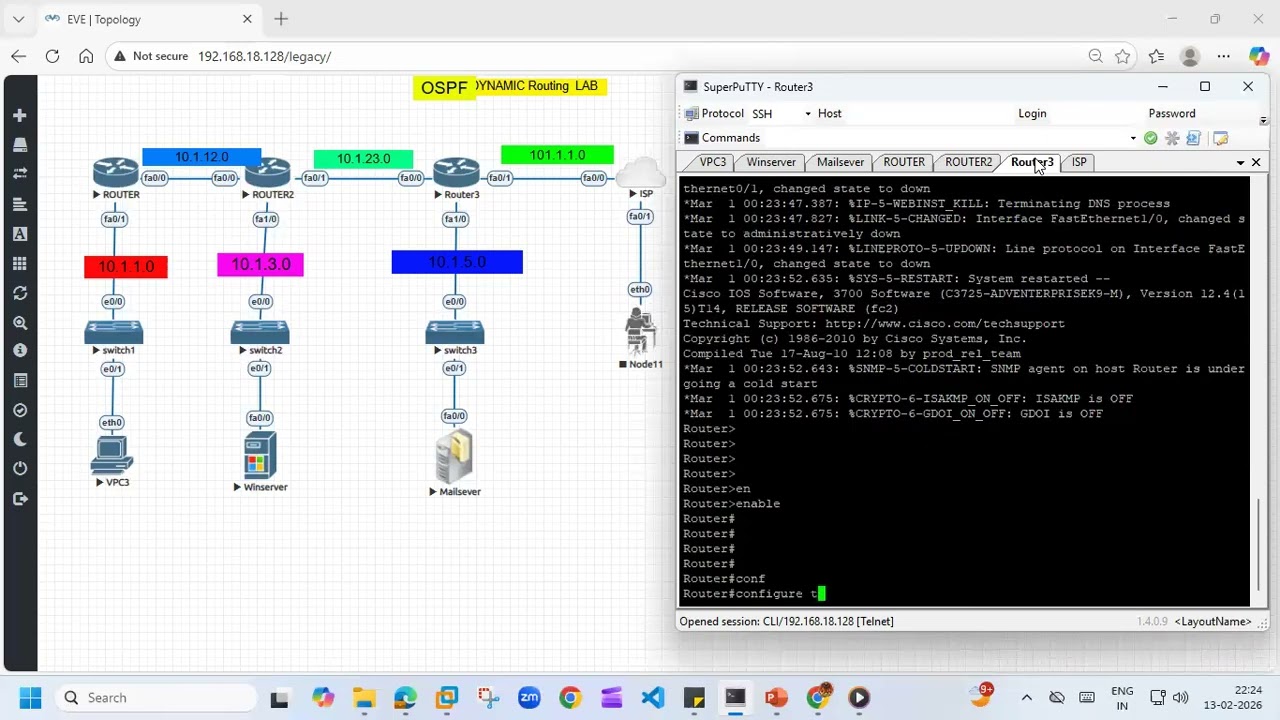This screenshot has width=1280, height=720.
Task: Select the Mailsever node icon
Action: 454,457
